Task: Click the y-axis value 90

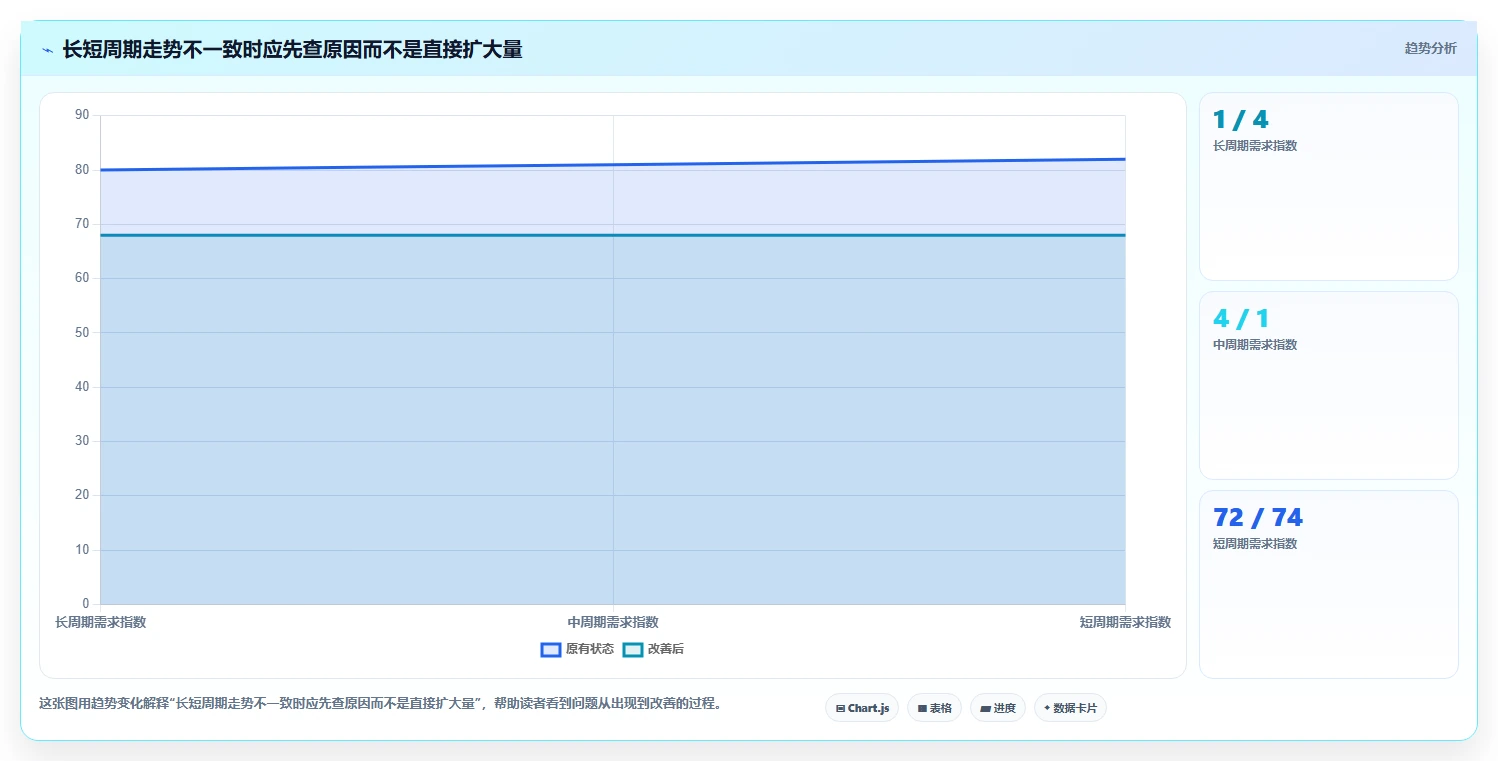Action: click(82, 115)
